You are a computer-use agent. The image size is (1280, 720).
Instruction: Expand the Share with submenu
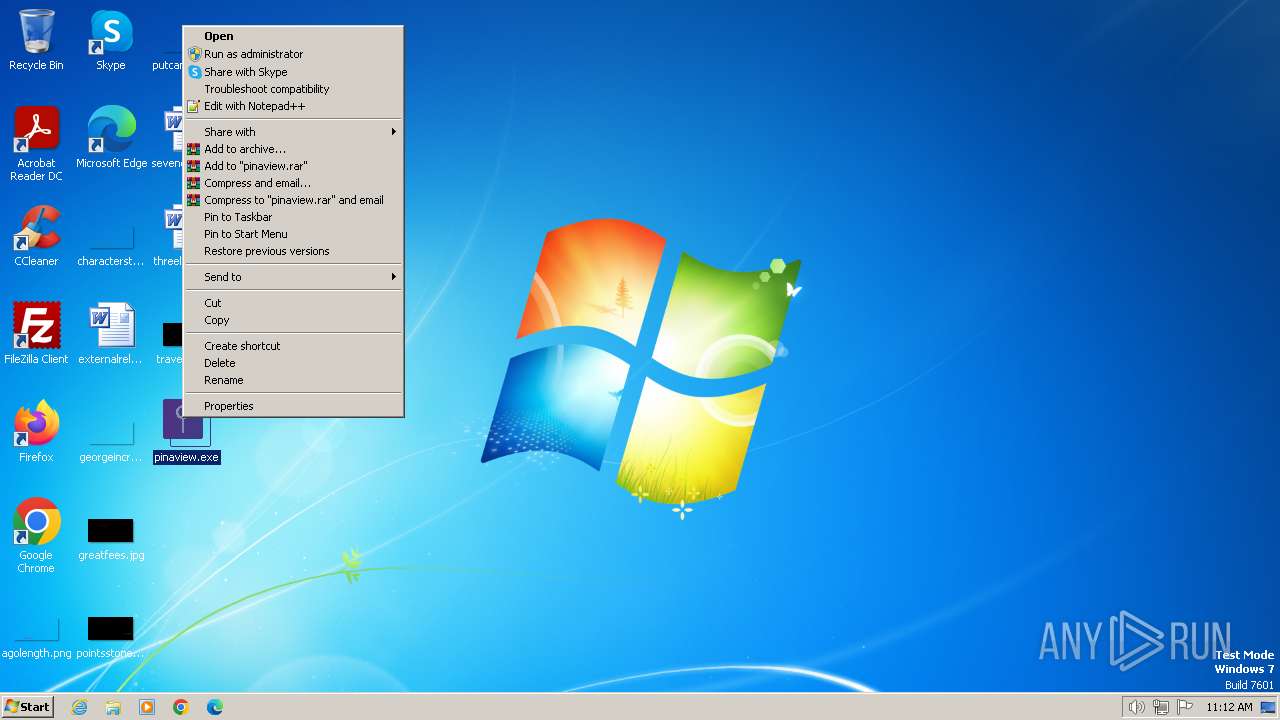tap(294, 132)
